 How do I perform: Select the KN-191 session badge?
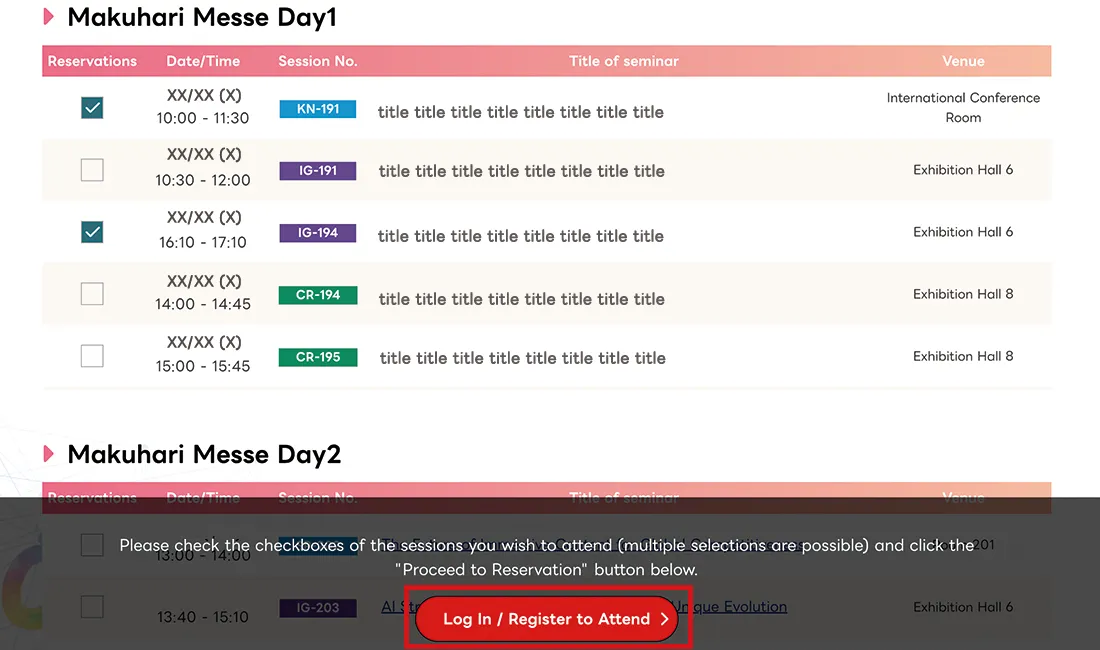(317, 108)
